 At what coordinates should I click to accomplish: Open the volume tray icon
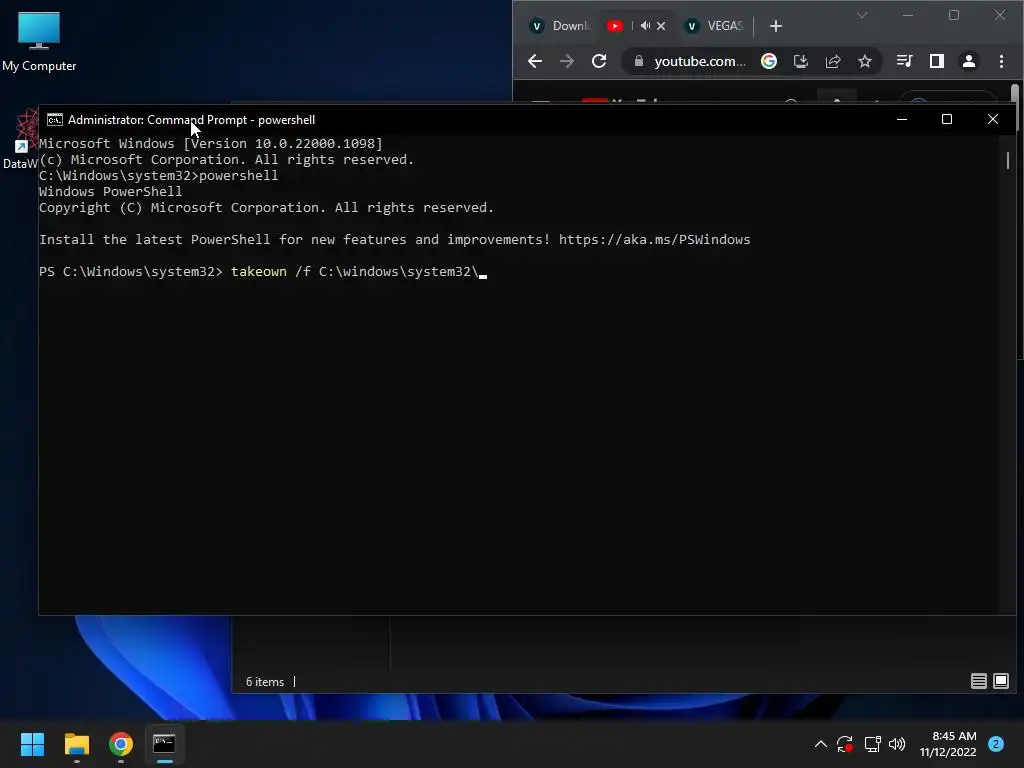coord(897,744)
